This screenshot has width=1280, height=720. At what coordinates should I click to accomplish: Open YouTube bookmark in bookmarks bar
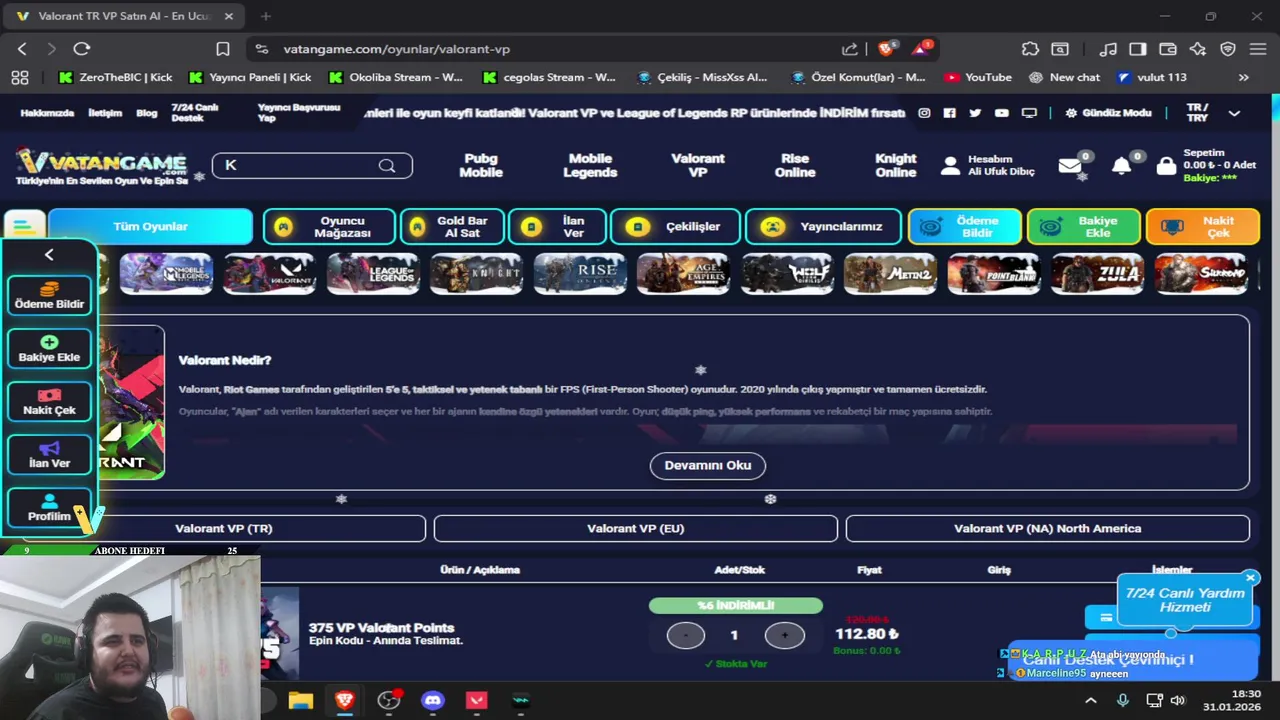[x=978, y=77]
